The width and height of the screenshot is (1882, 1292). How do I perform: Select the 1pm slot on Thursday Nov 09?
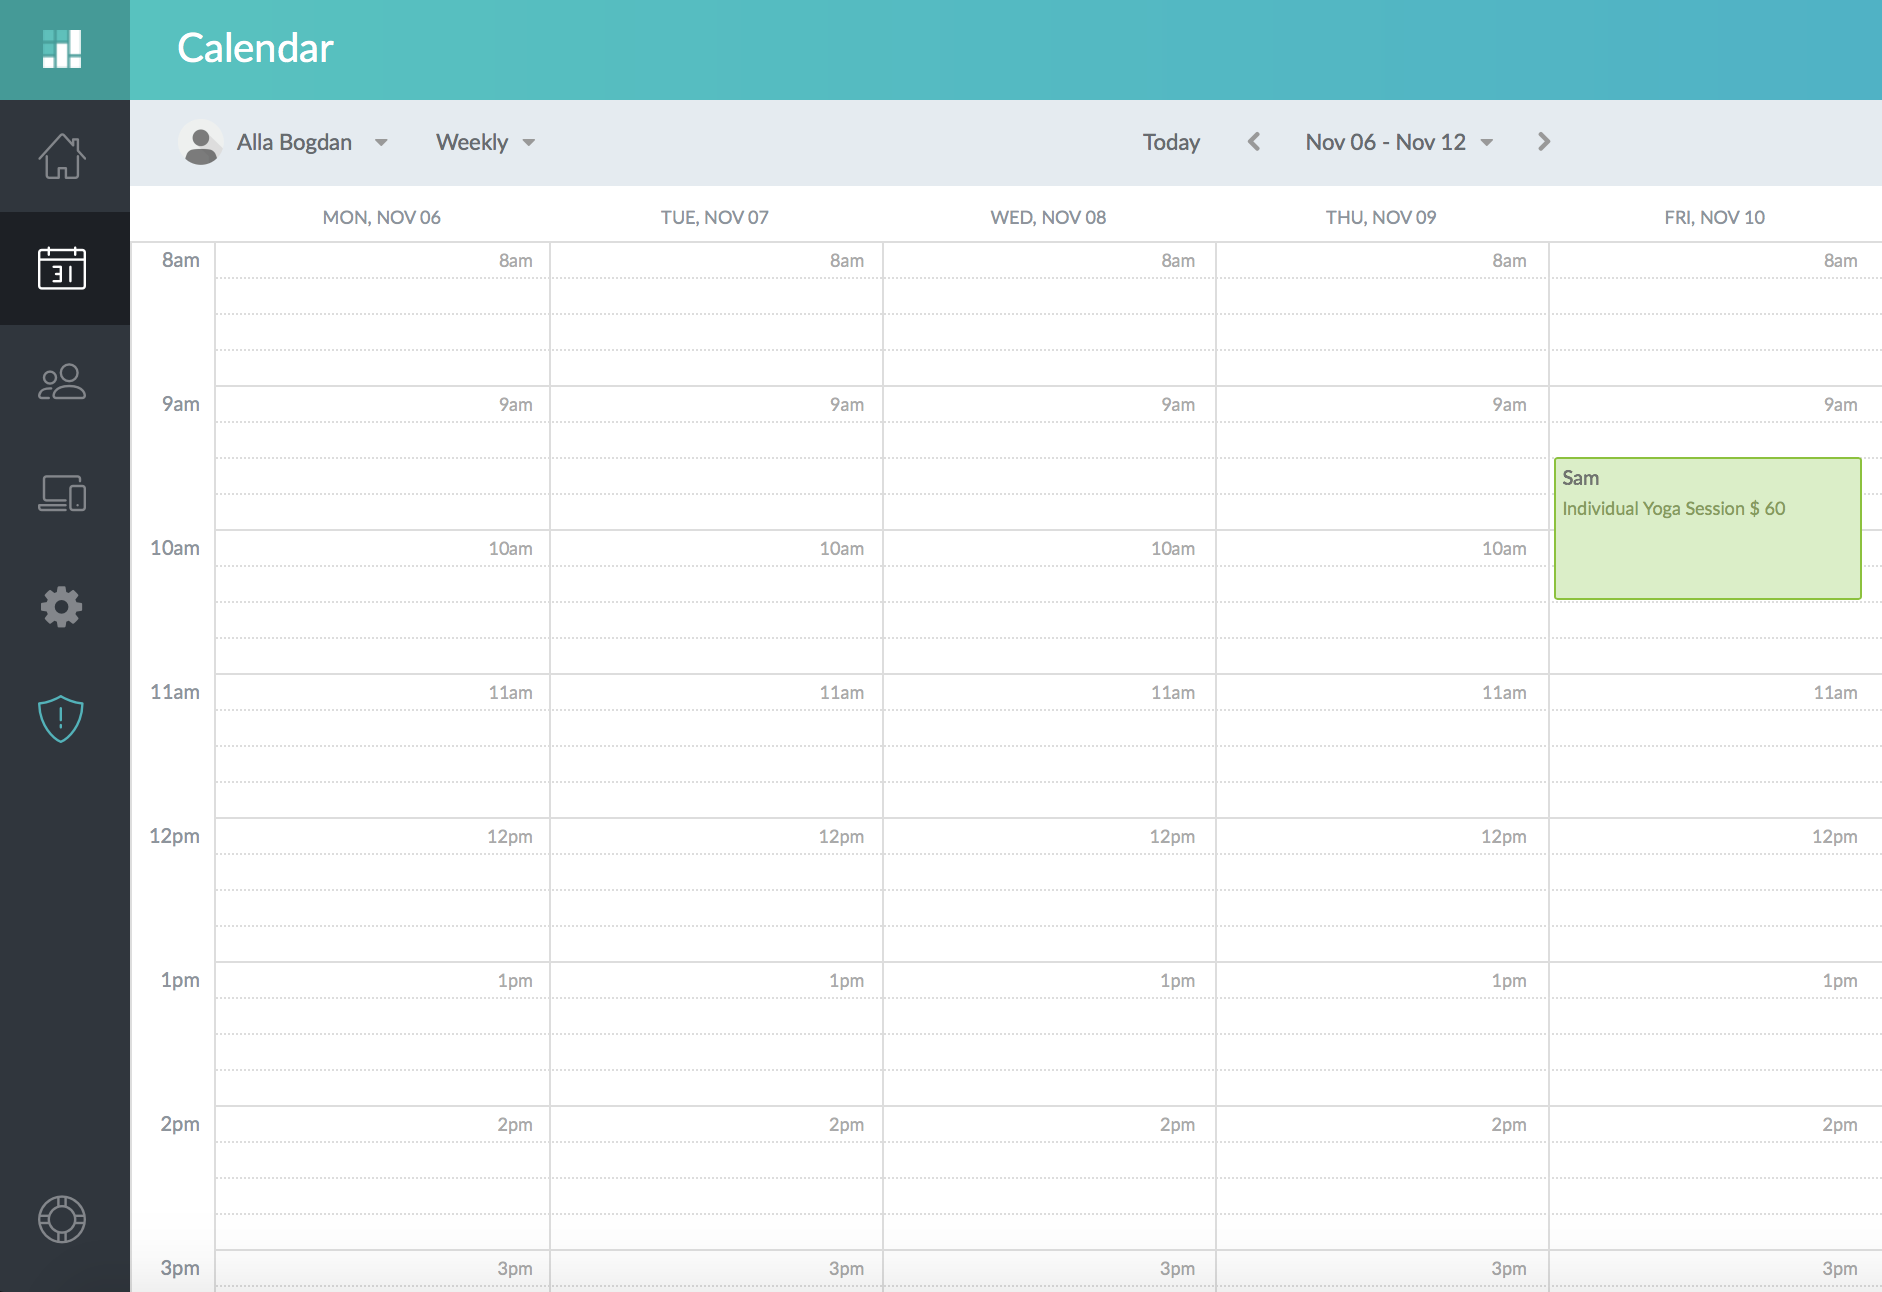point(1382,980)
